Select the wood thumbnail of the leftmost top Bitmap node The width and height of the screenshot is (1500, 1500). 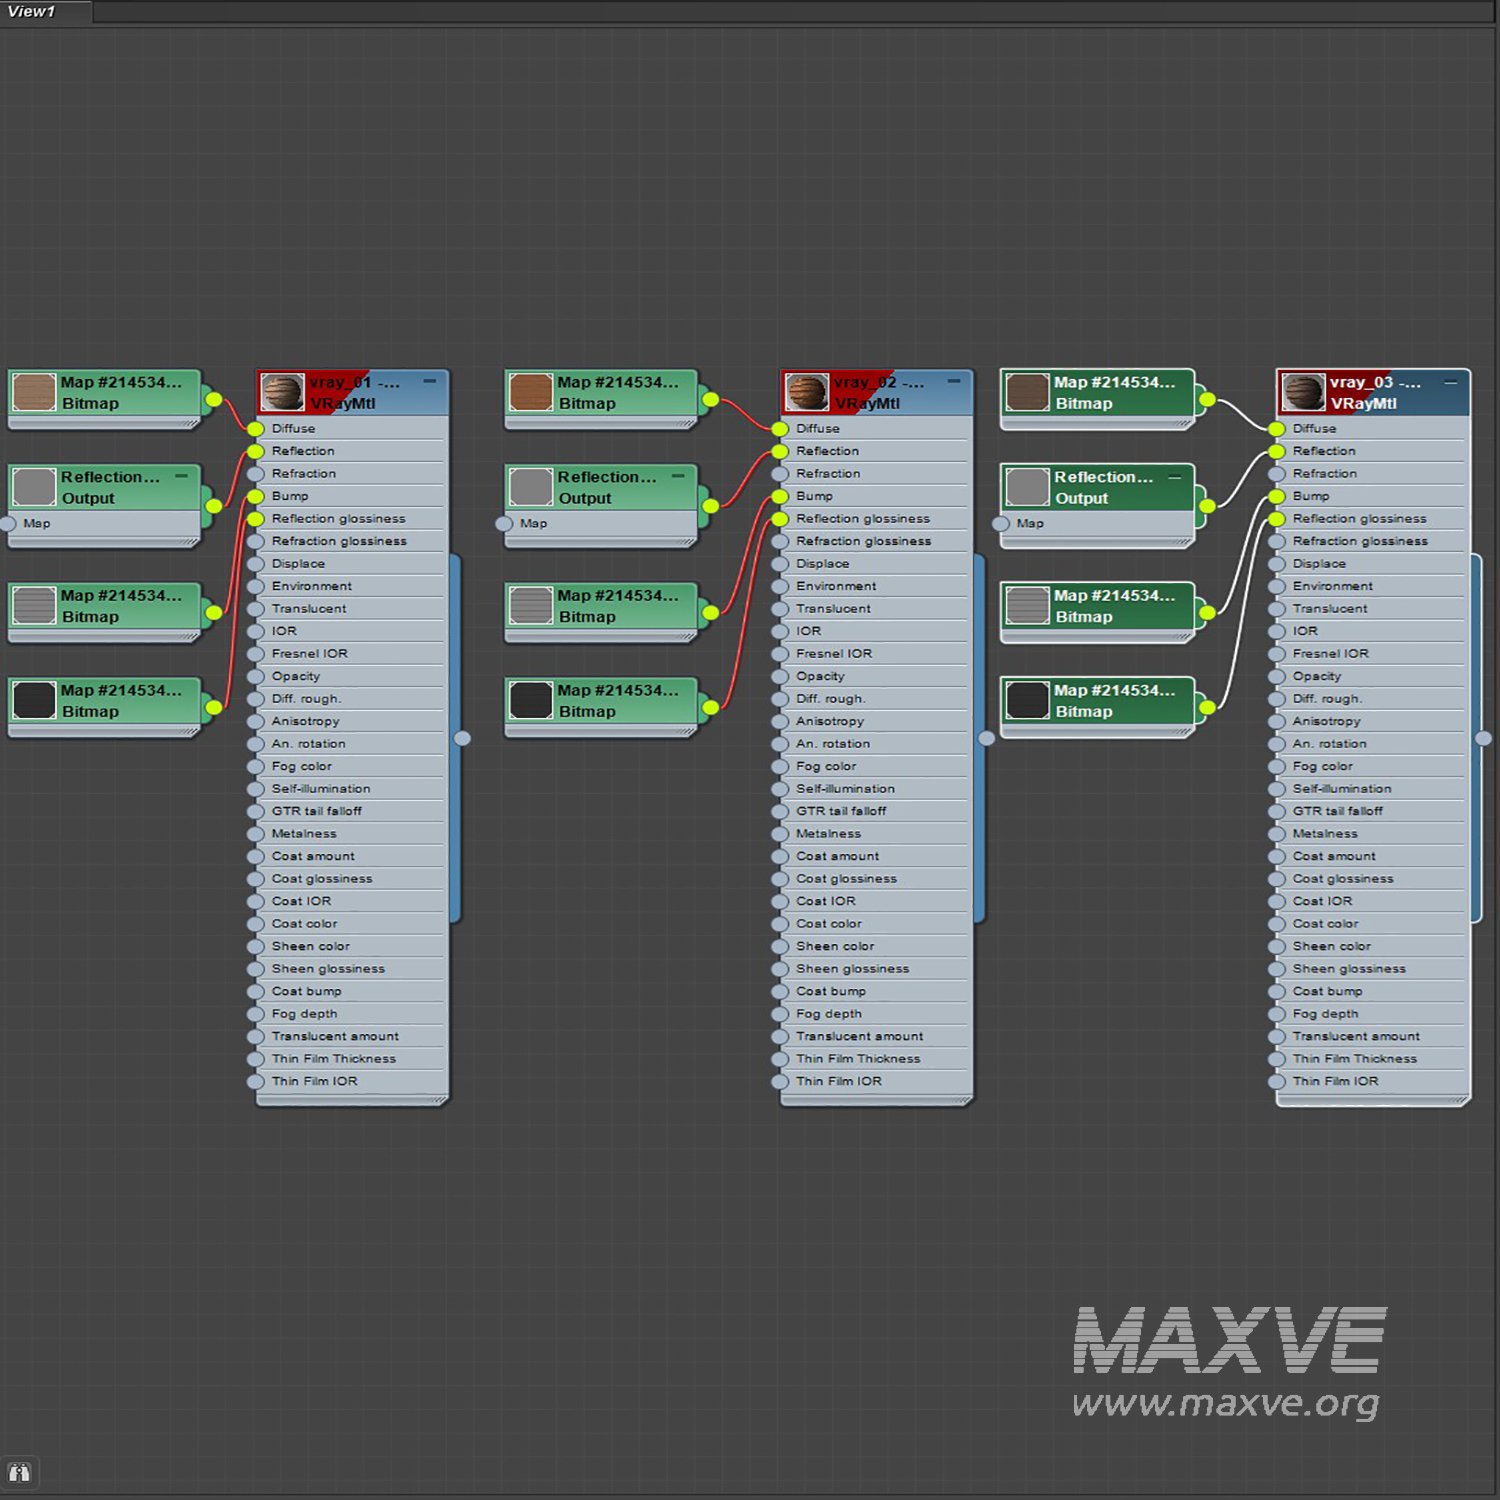34,392
